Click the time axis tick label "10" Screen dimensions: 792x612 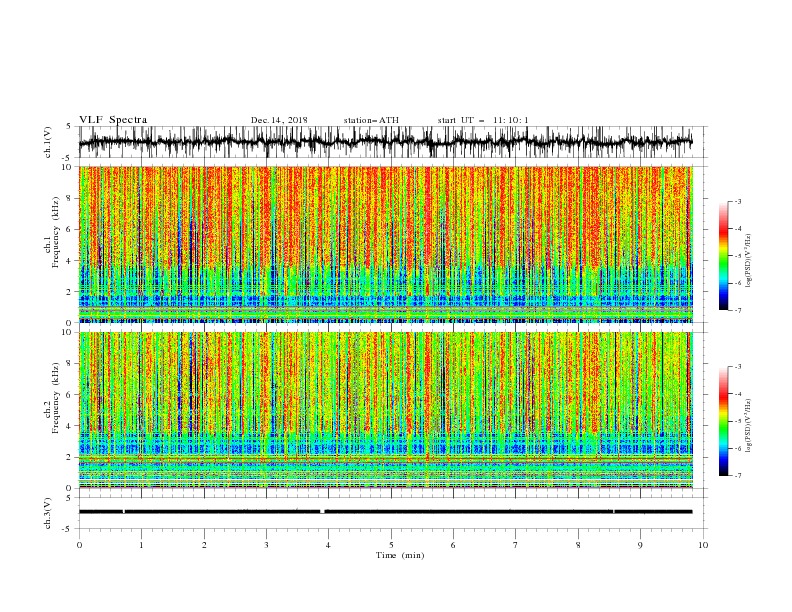(703, 545)
